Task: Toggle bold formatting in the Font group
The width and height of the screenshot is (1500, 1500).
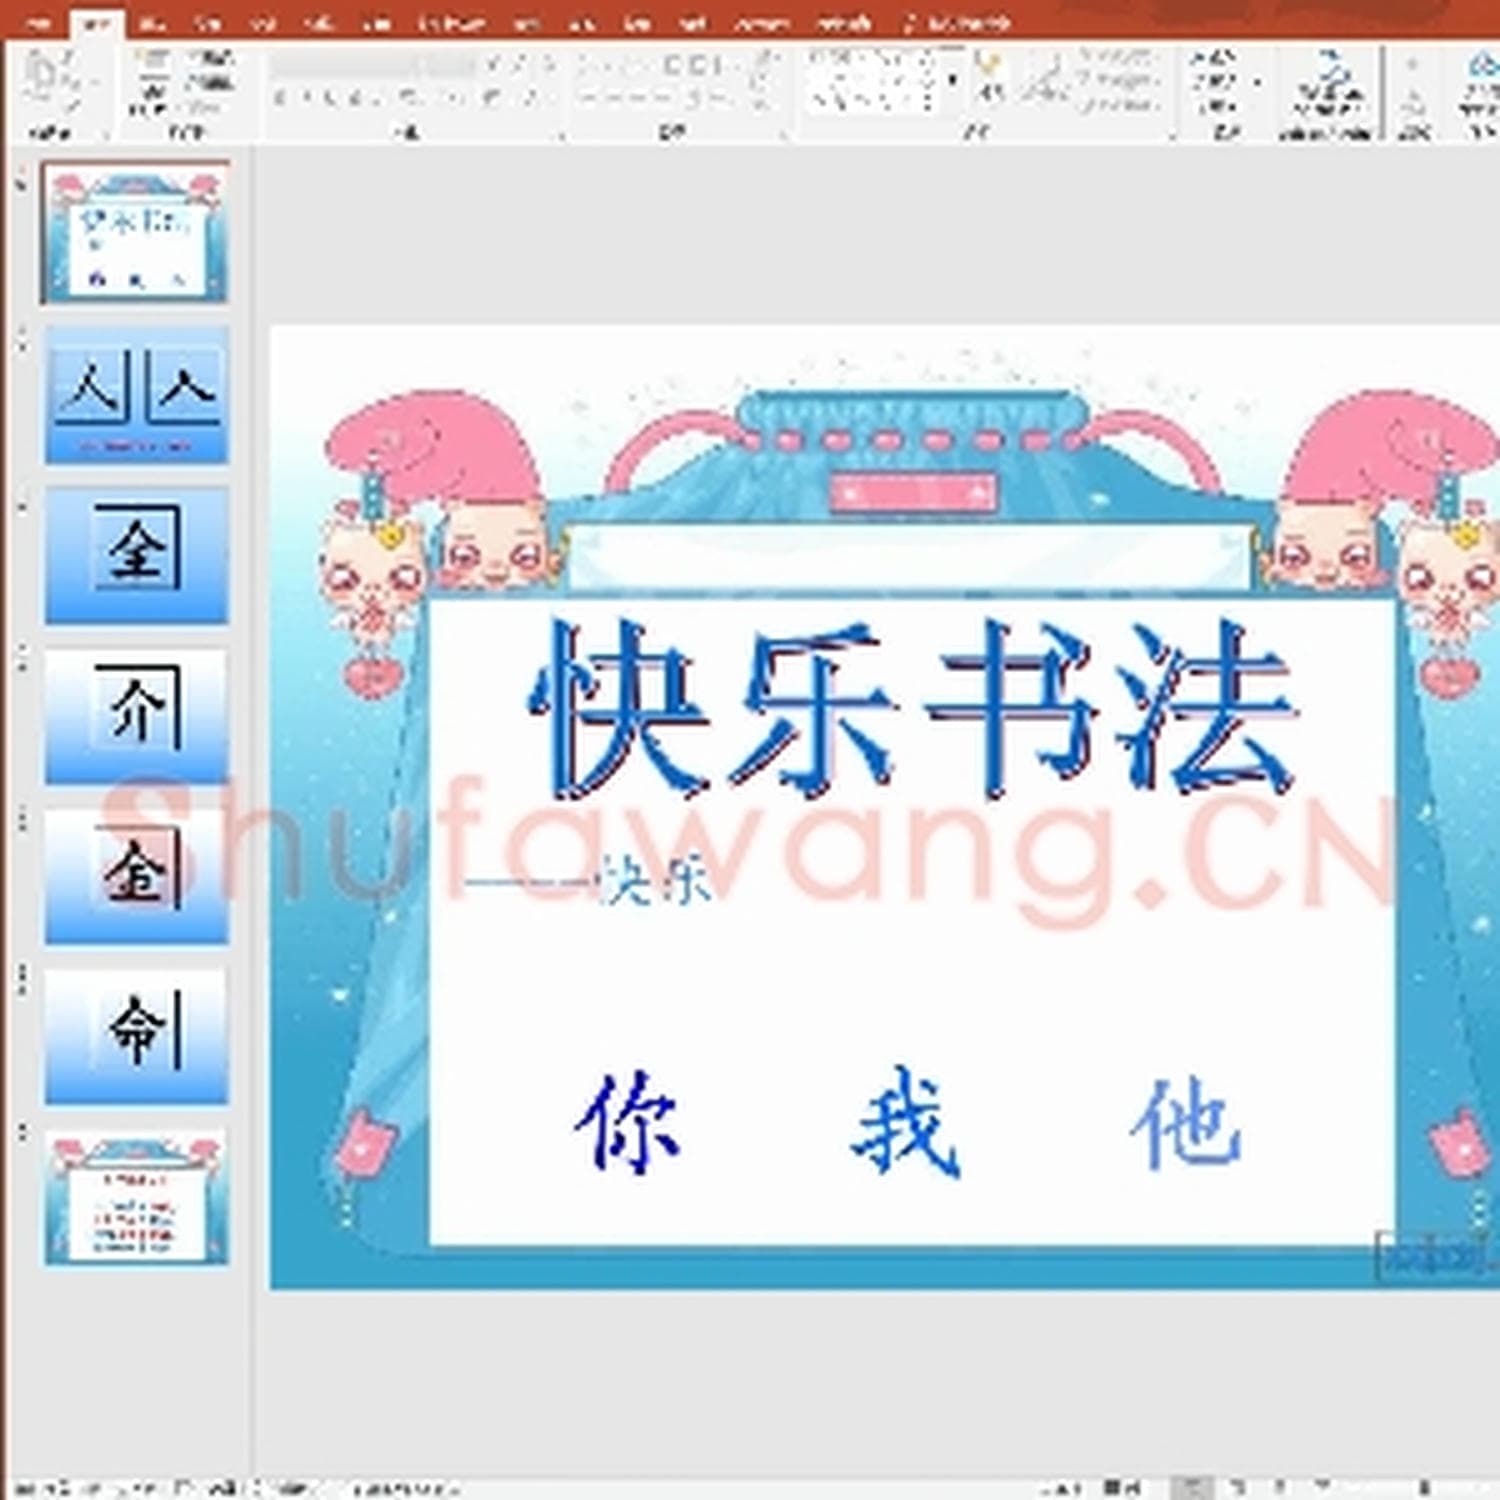Action: pos(281,98)
